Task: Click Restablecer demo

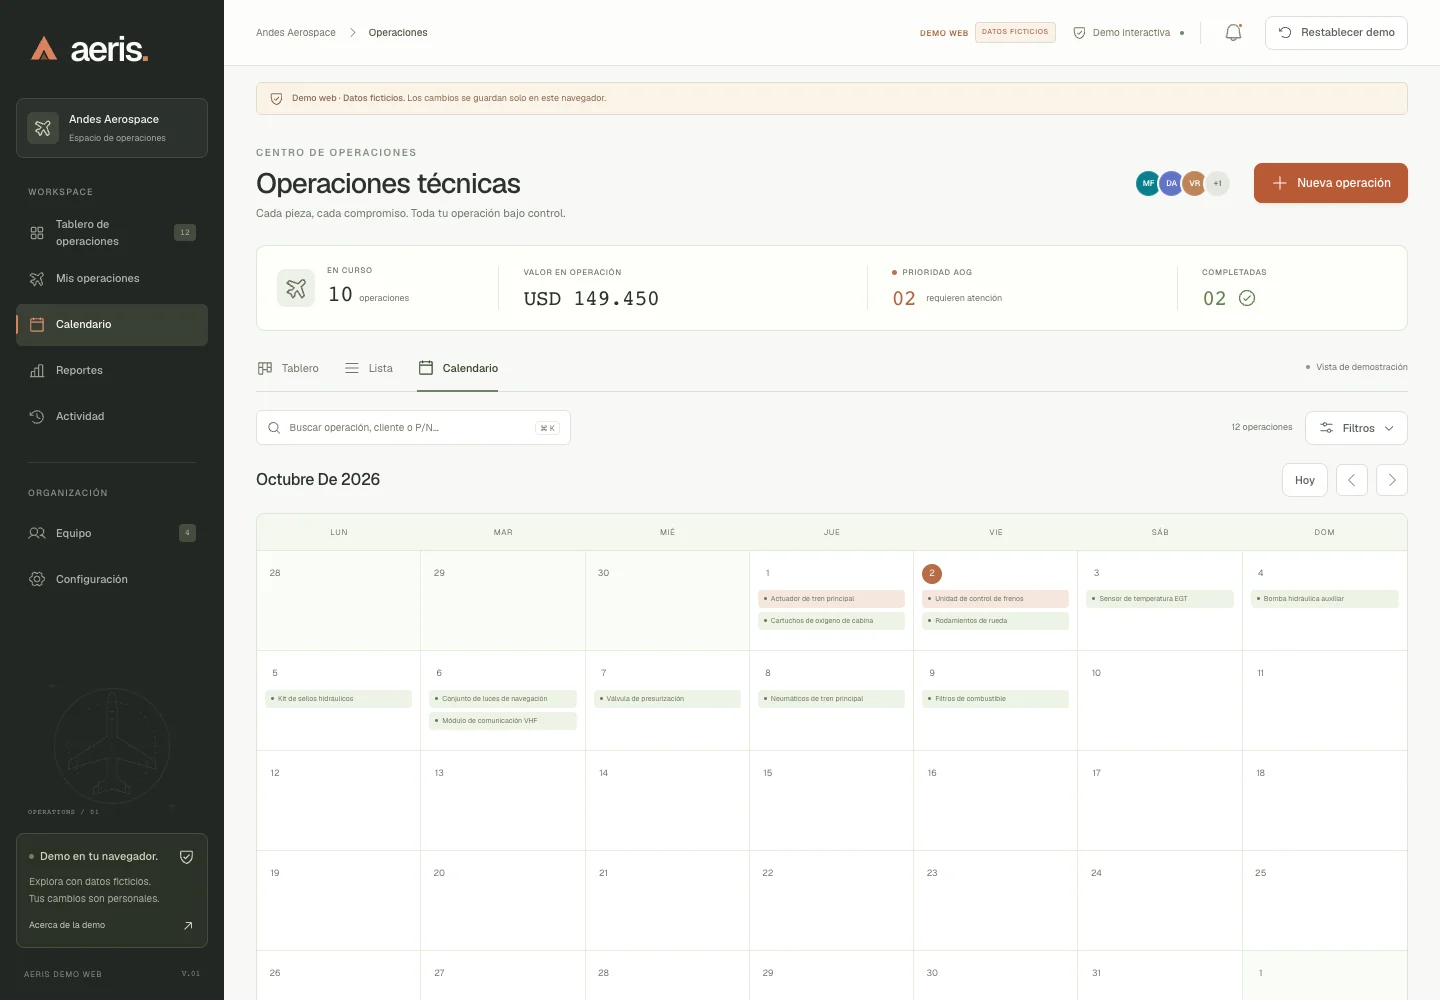Action: (1336, 33)
